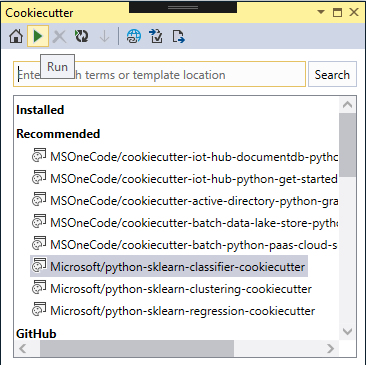The height and width of the screenshot is (365, 366).
Task: Click the checklist icon with blue arrow
Action: [x=156, y=36]
